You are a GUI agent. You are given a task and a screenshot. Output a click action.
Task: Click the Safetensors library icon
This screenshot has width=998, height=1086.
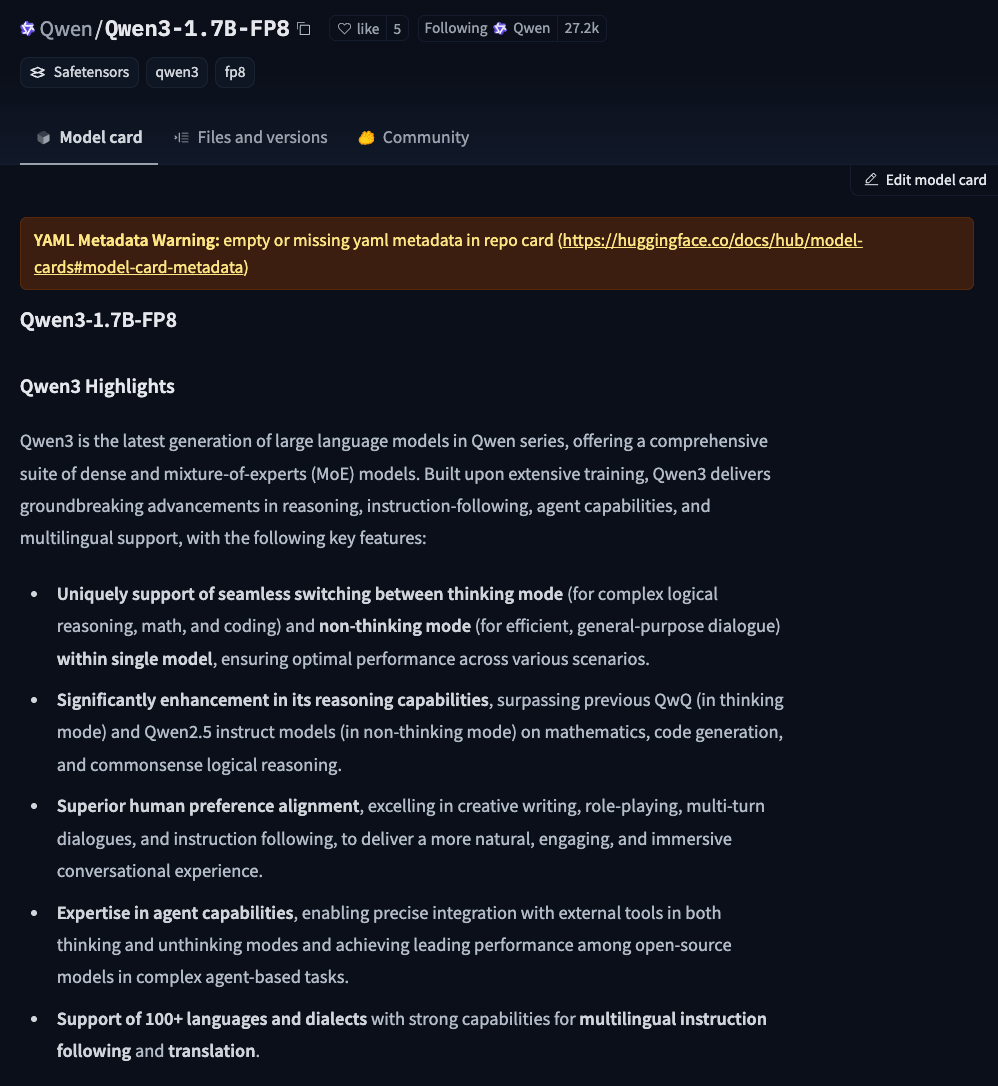click(37, 72)
